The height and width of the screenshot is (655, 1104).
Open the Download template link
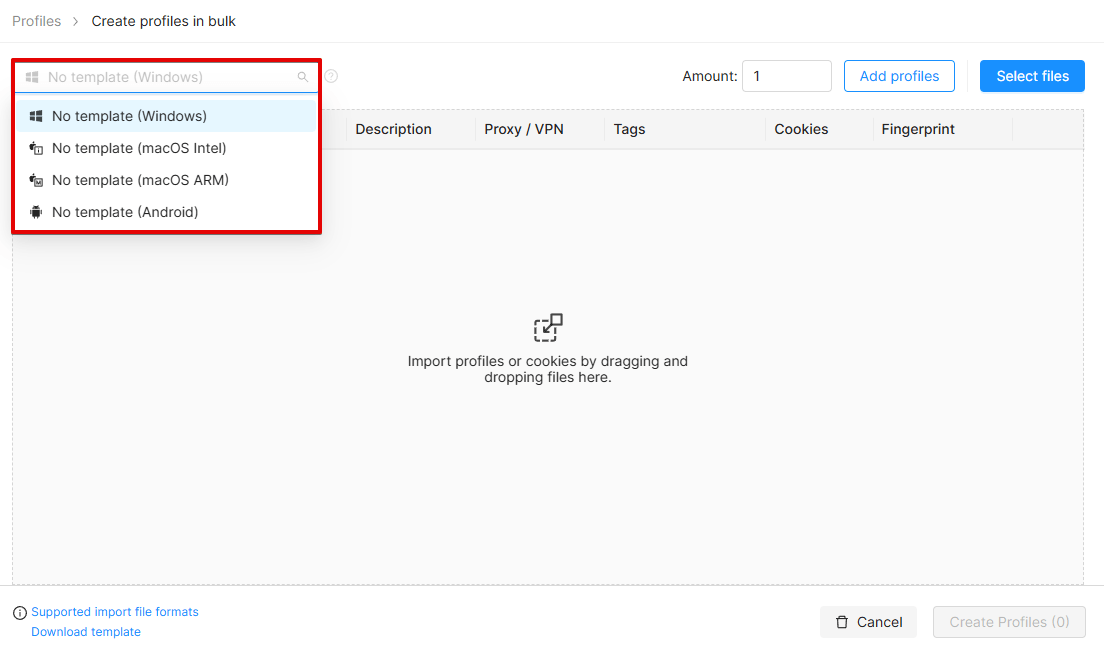point(86,632)
